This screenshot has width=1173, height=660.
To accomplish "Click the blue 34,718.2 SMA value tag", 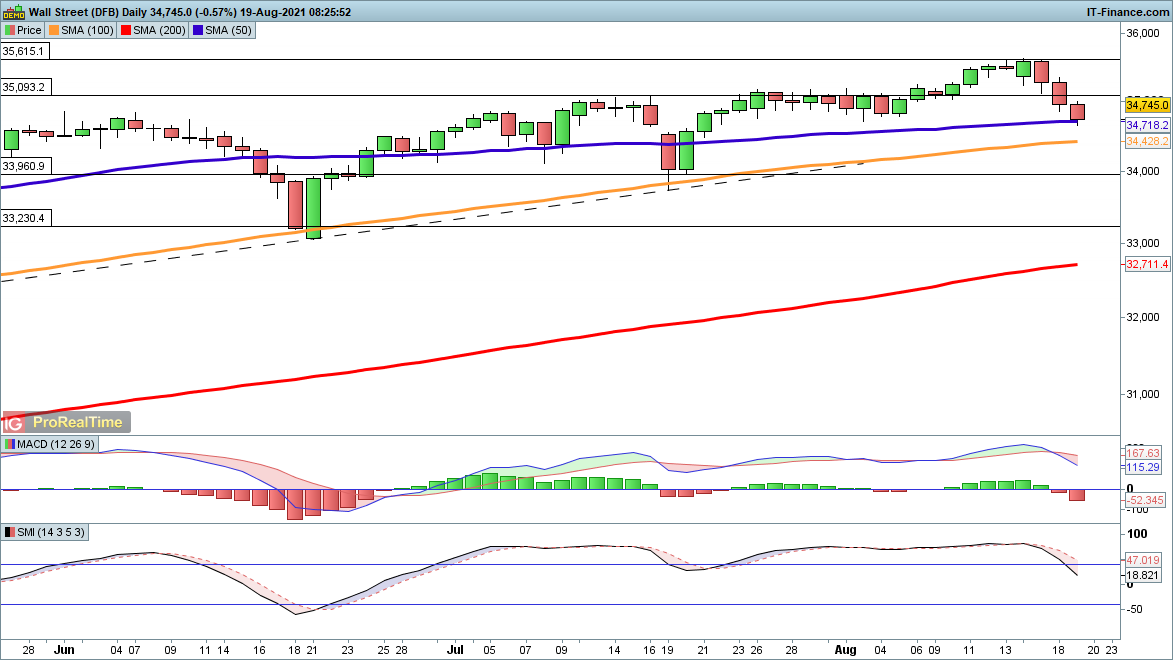I will click(x=1147, y=125).
